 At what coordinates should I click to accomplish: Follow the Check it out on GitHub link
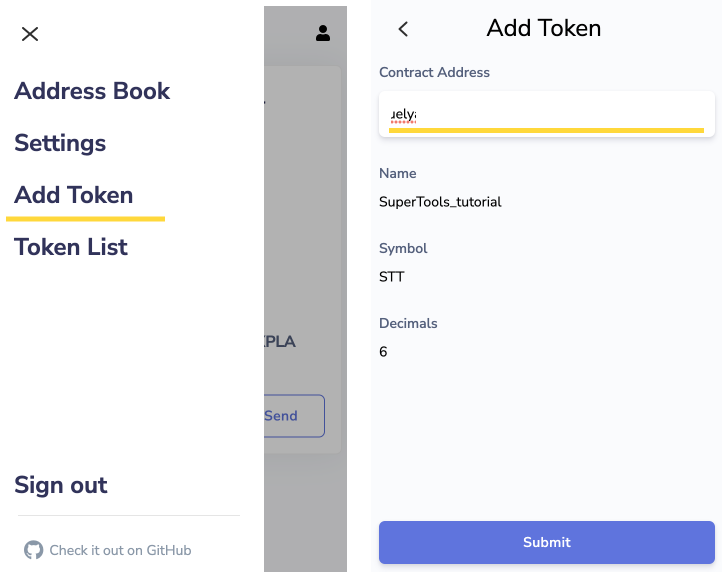tap(120, 550)
